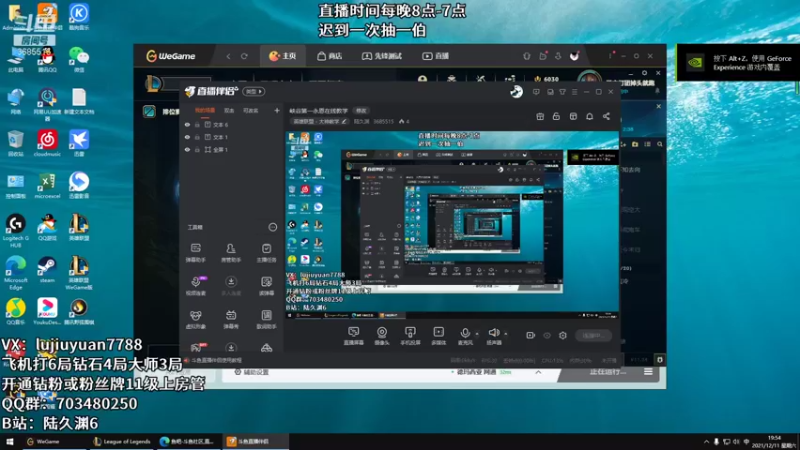Viewport: 800px width, 450px height.
Task: Toggle visibility of 文本 1 layer
Action: (187, 137)
